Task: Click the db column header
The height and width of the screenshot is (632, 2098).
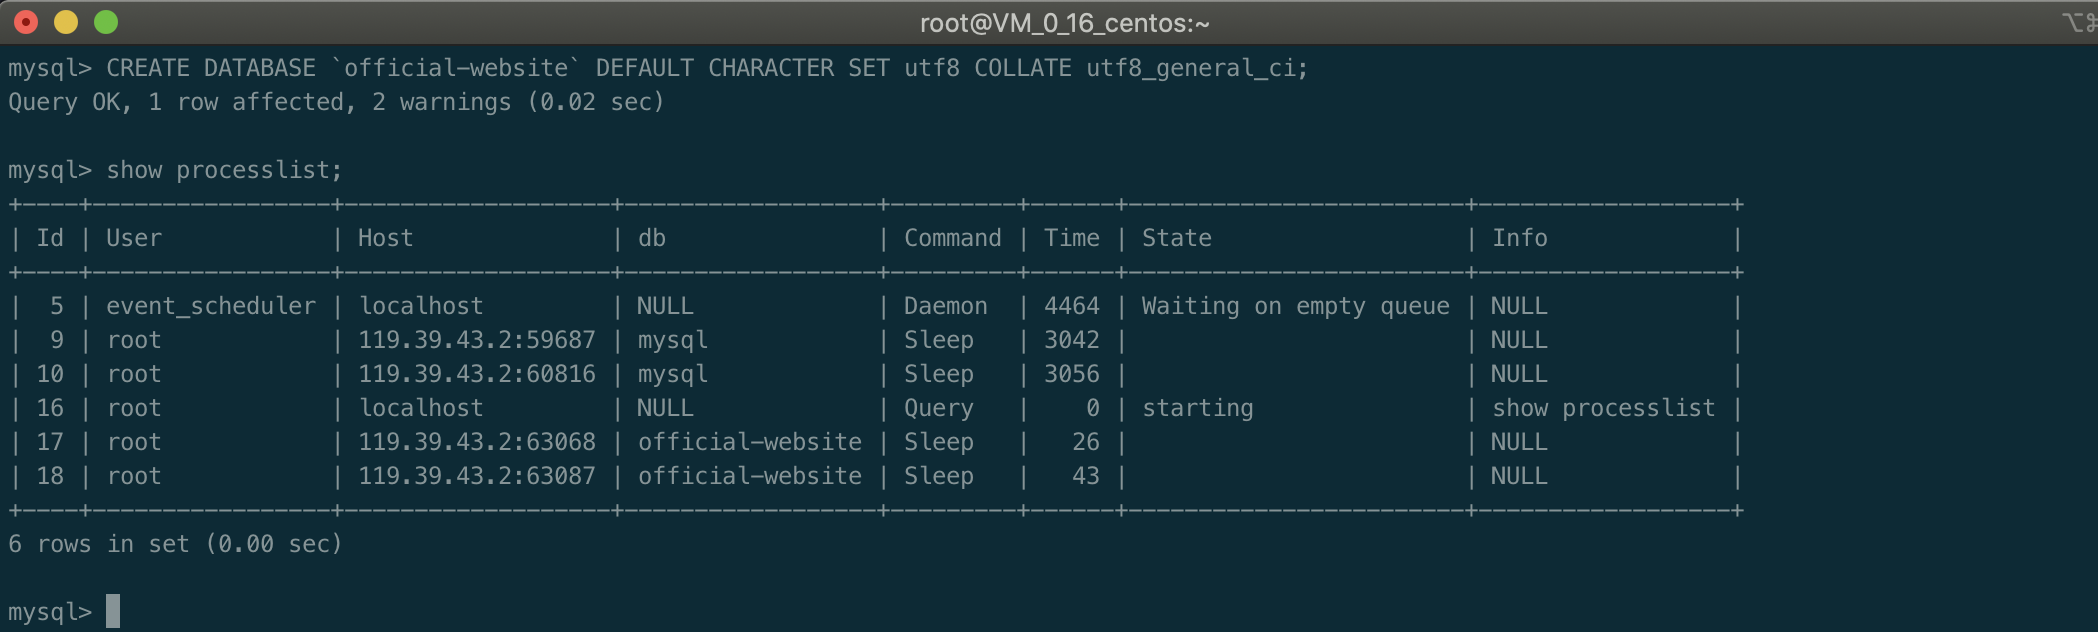Action: click(655, 237)
